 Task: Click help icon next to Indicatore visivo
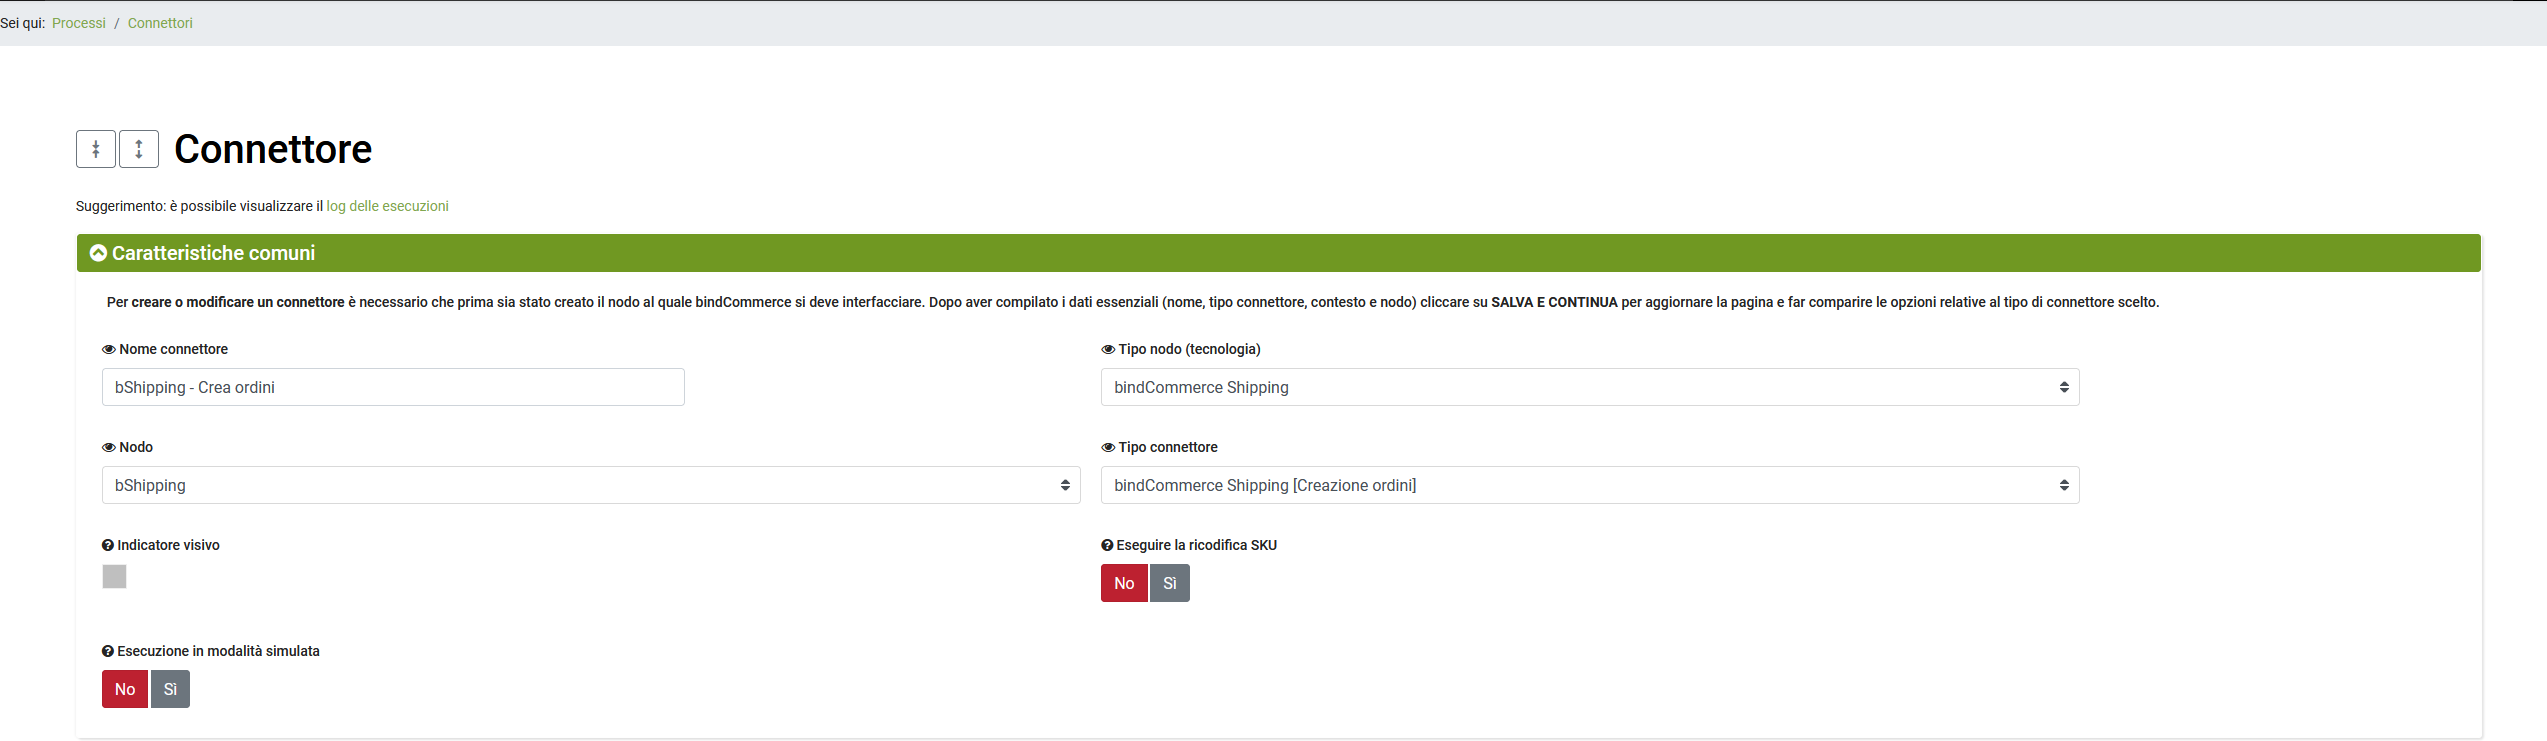click(x=108, y=545)
